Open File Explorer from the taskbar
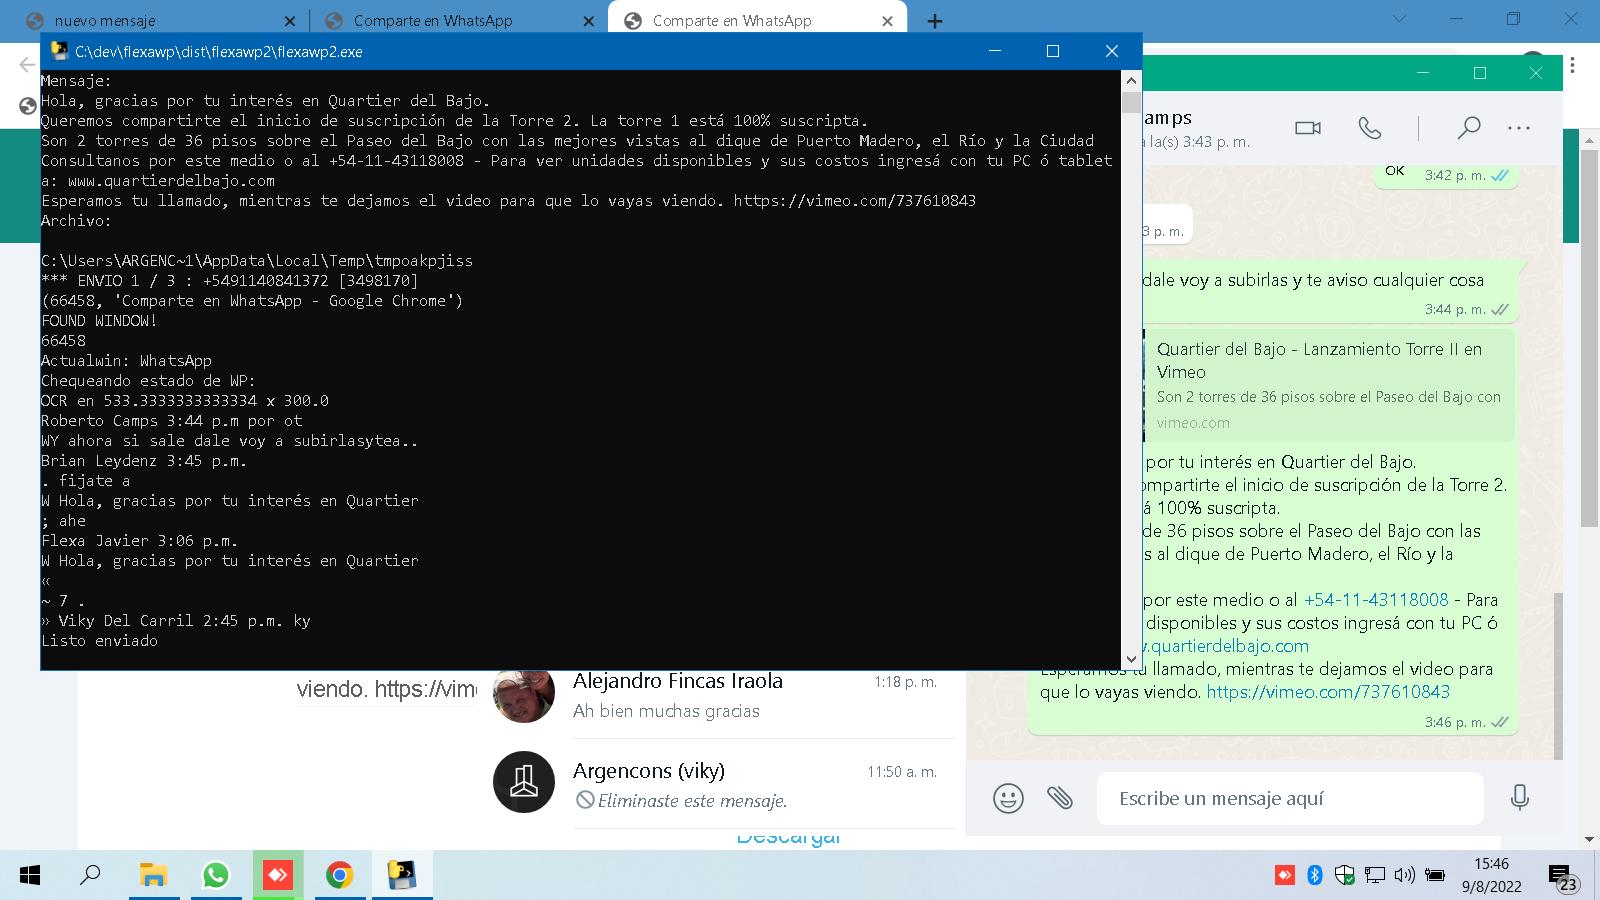 tap(152, 875)
